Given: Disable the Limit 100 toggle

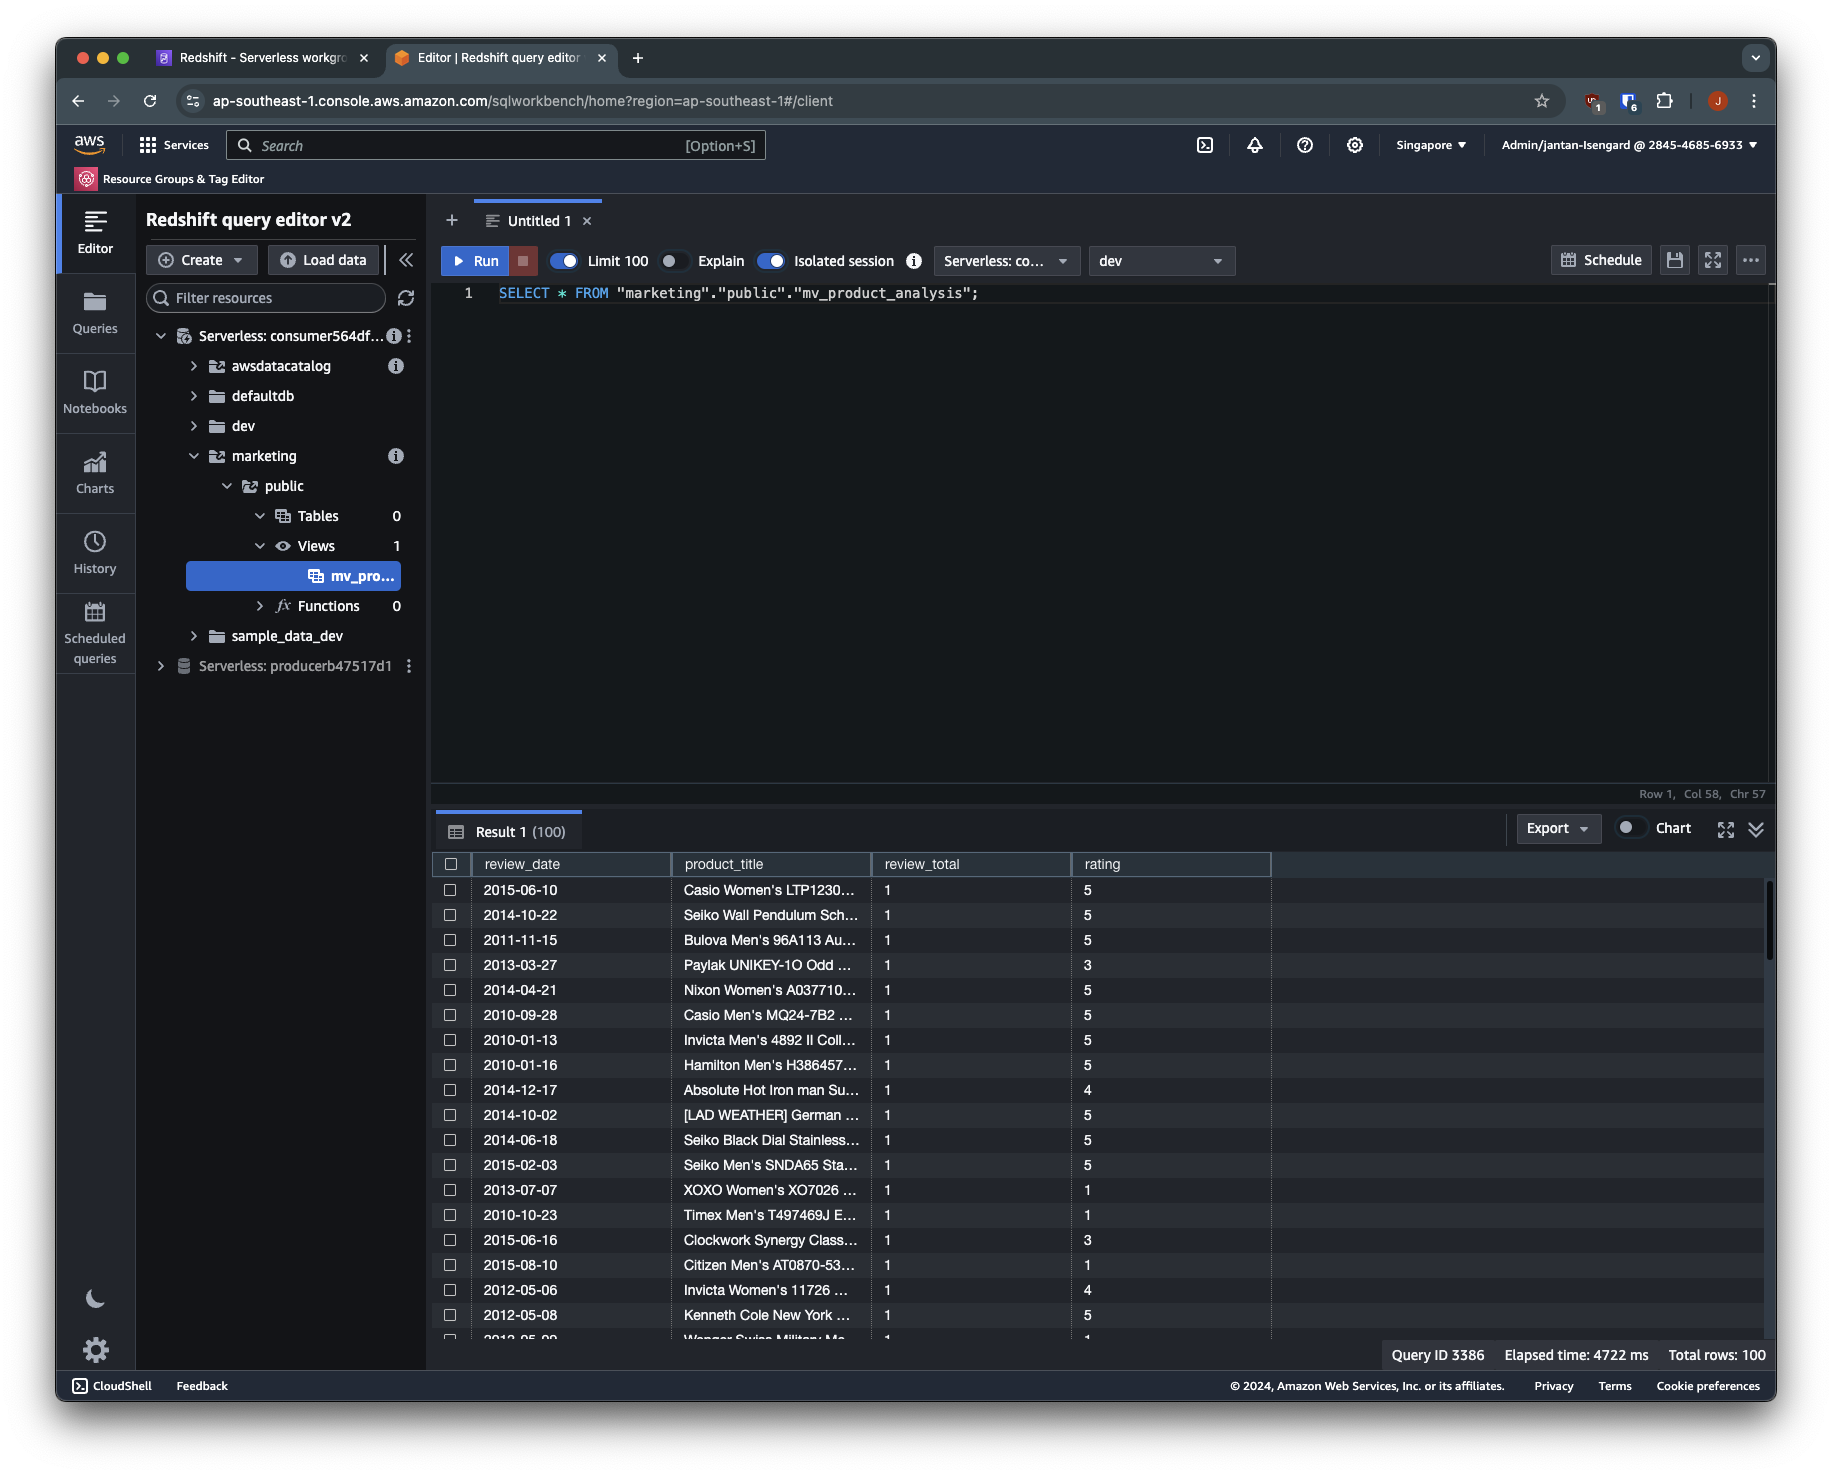Looking at the screenshot, I should pyautogui.click(x=564, y=261).
